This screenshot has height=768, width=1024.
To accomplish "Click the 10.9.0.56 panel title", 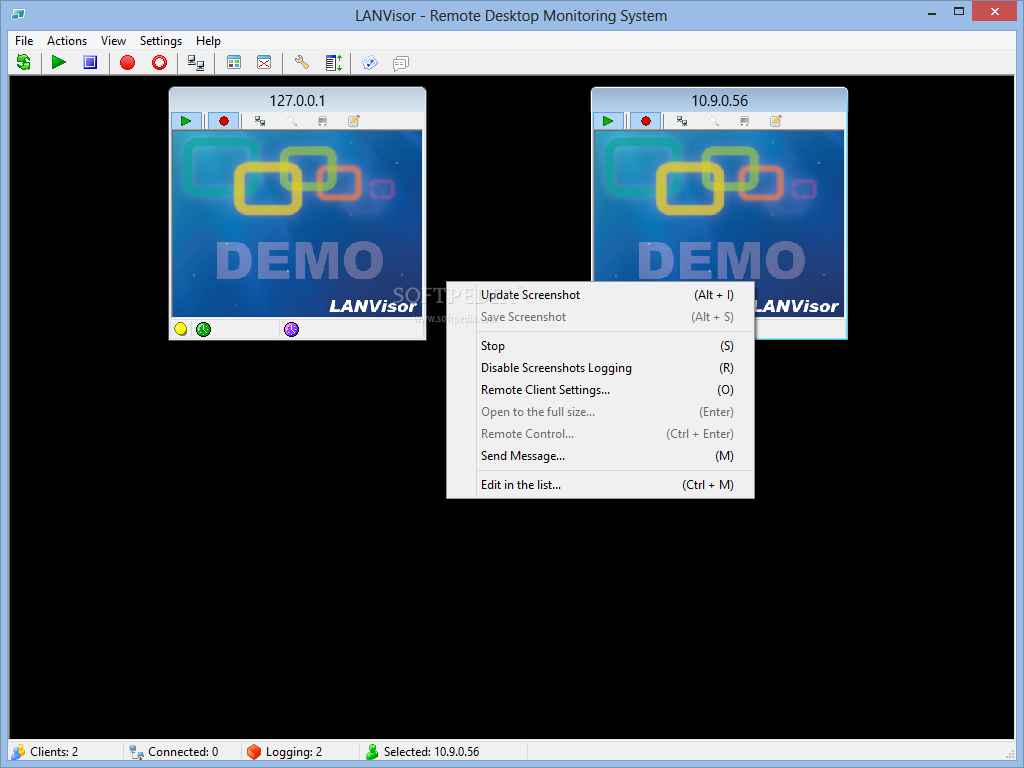I will click(x=719, y=101).
